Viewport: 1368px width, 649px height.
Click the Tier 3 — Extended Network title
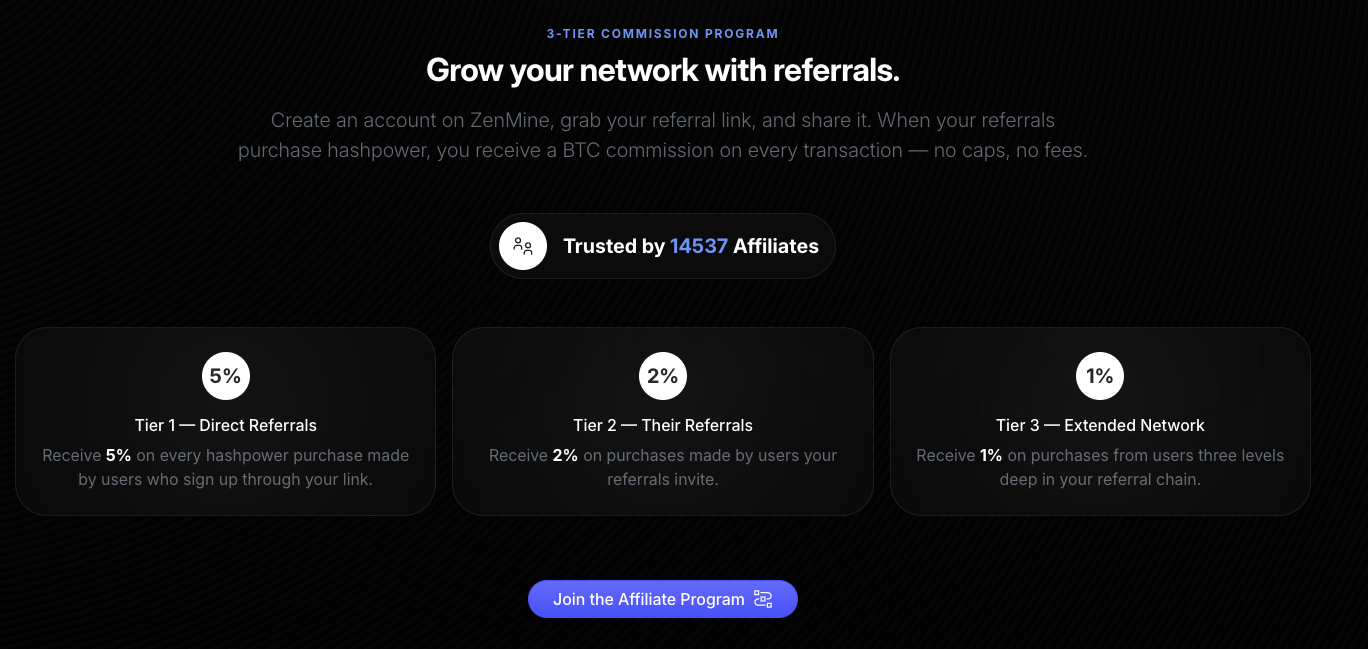[x=1100, y=425]
